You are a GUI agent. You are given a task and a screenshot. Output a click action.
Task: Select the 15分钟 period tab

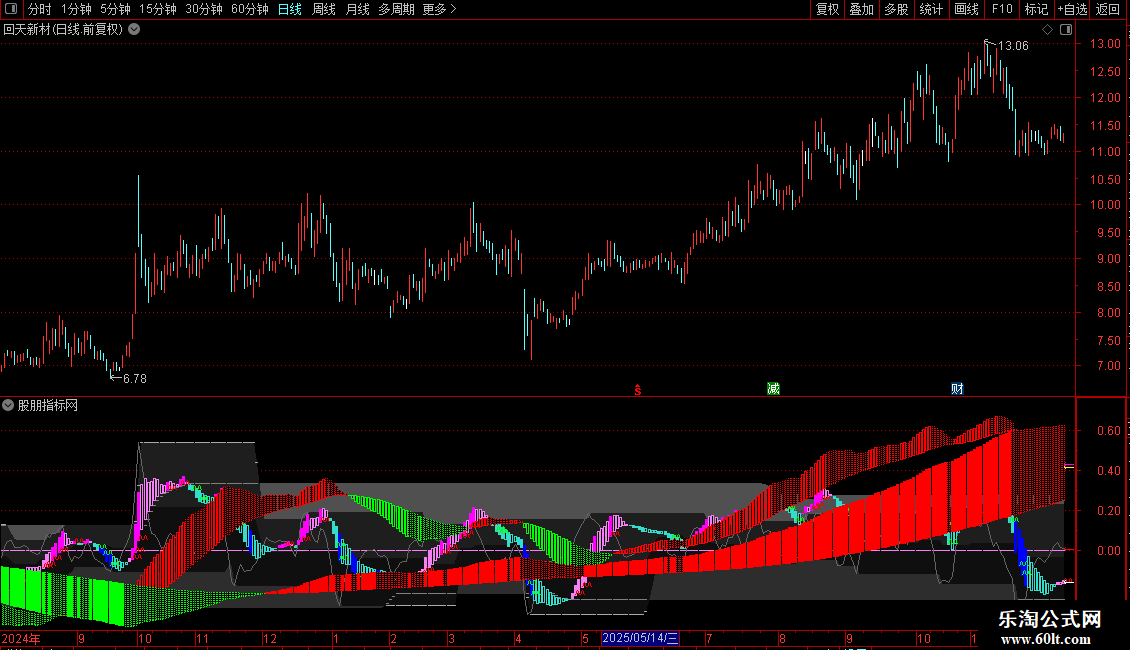click(x=158, y=9)
